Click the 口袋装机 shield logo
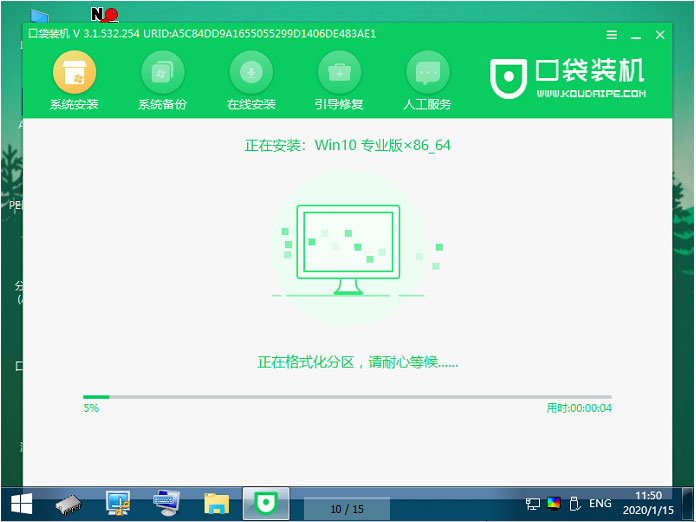The height and width of the screenshot is (522, 696). [x=508, y=77]
